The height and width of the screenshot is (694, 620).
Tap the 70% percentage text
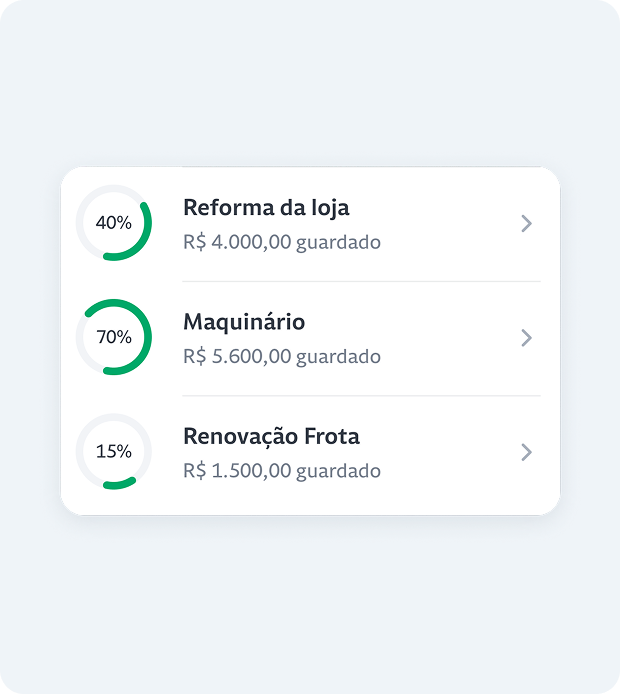coord(114,337)
